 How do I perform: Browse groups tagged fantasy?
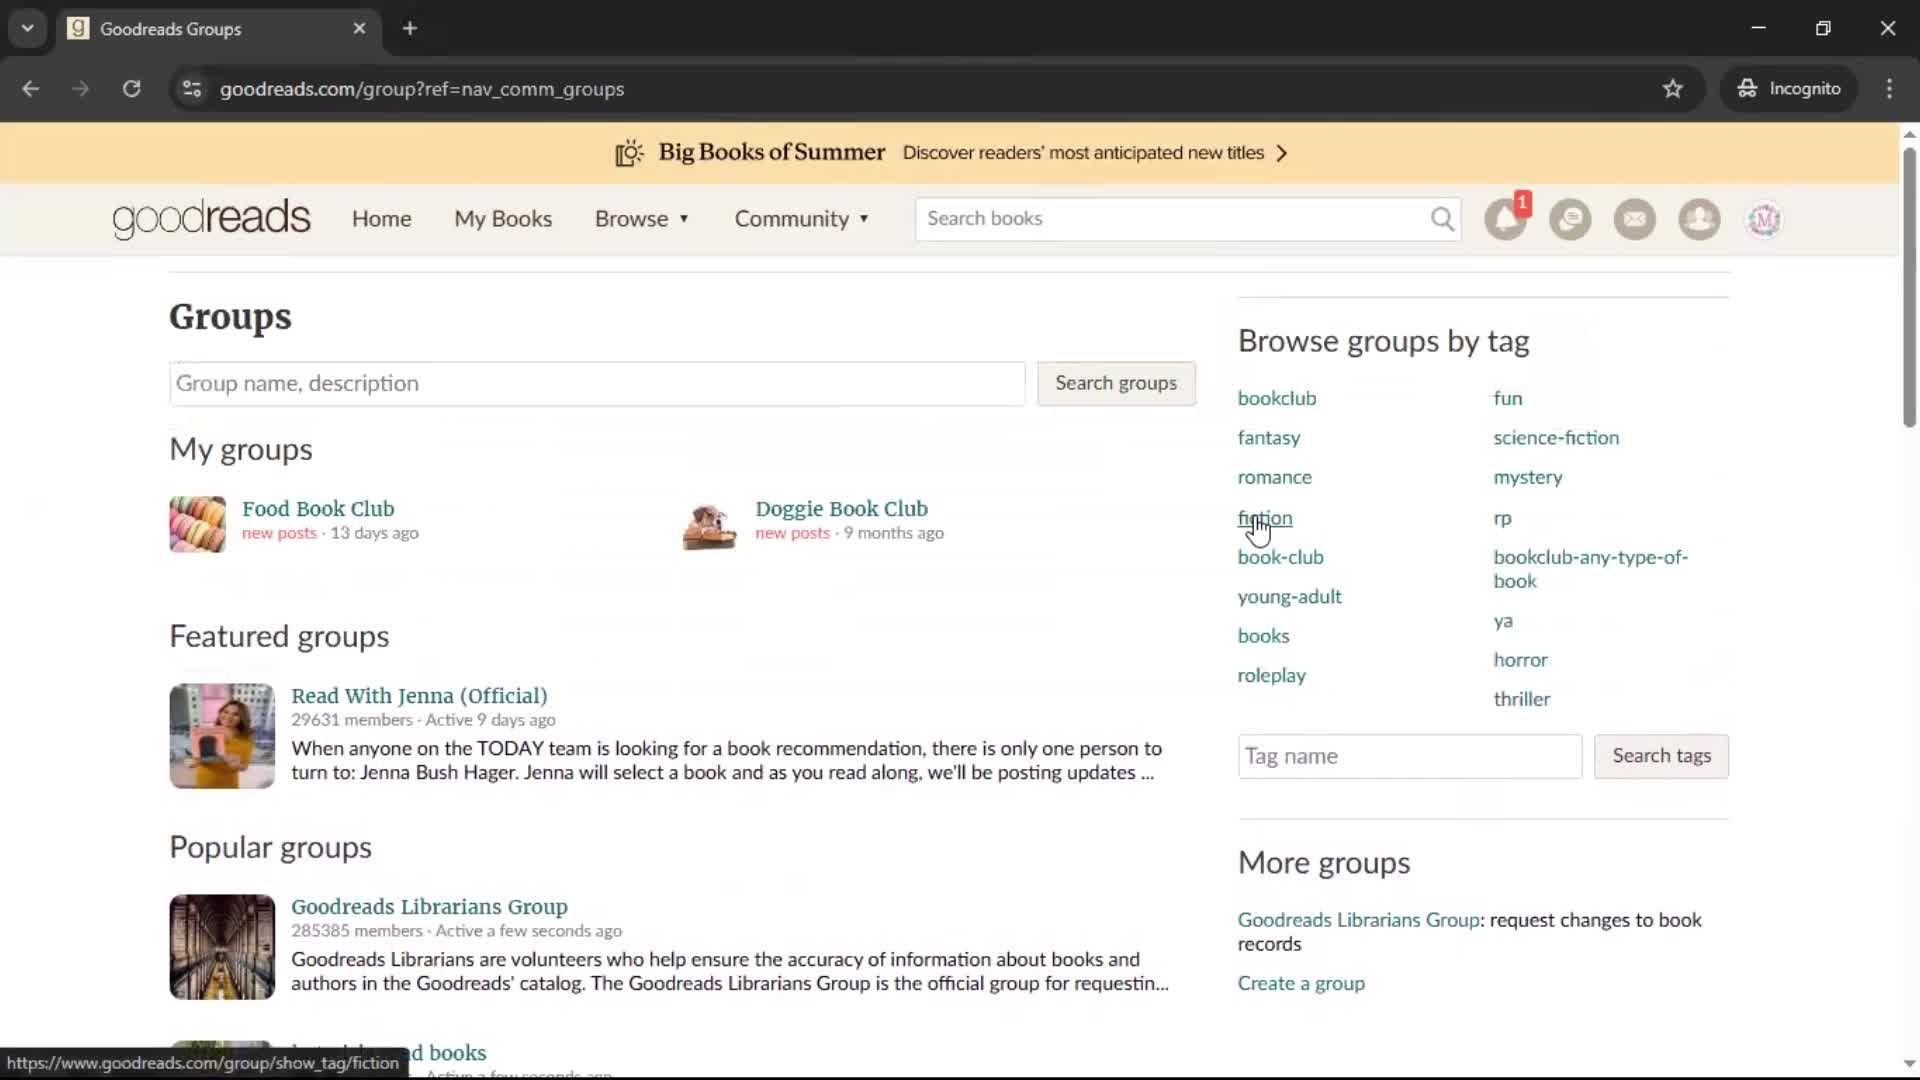pos(1269,438)
